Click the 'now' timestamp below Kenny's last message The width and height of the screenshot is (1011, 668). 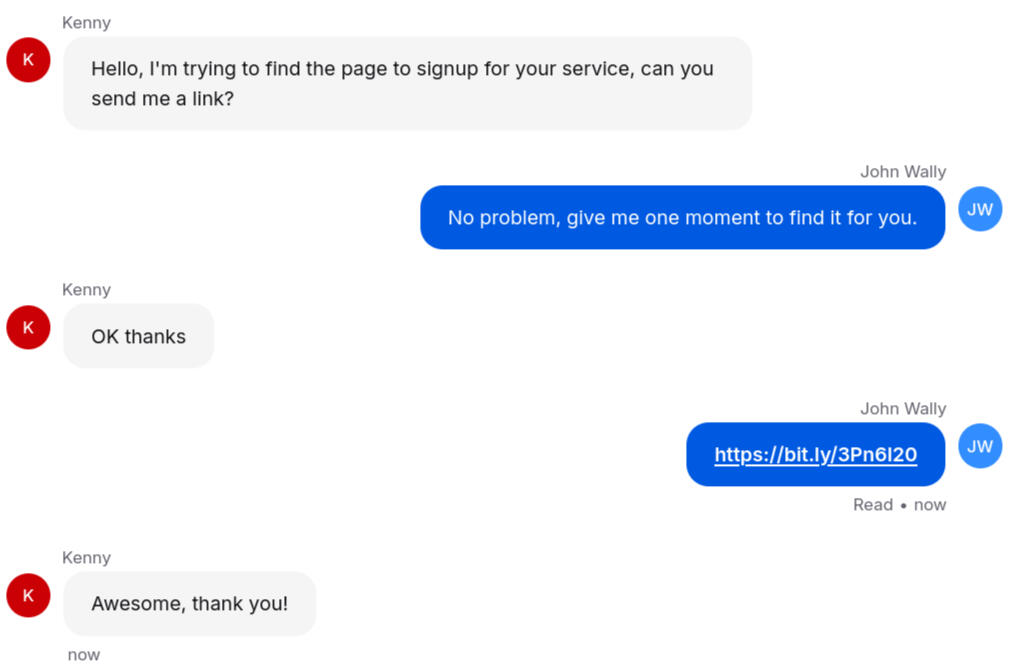click(83, 654)
